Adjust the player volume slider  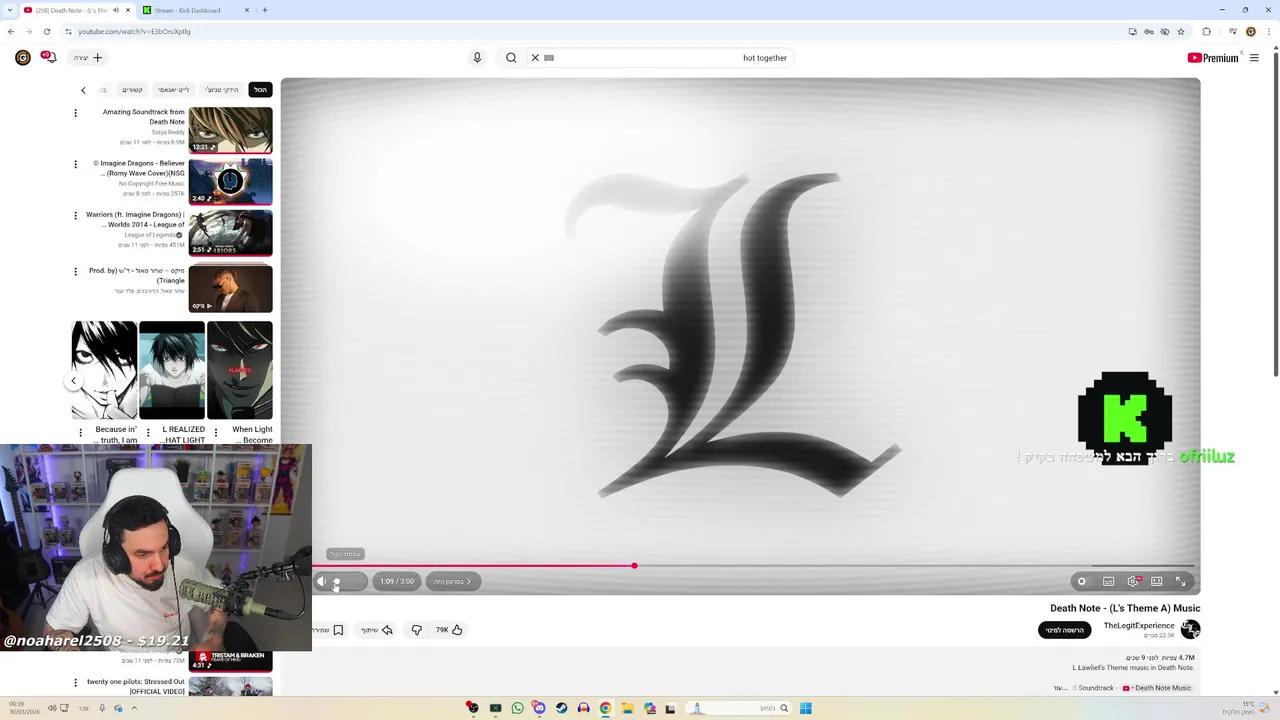coord(348,581)
